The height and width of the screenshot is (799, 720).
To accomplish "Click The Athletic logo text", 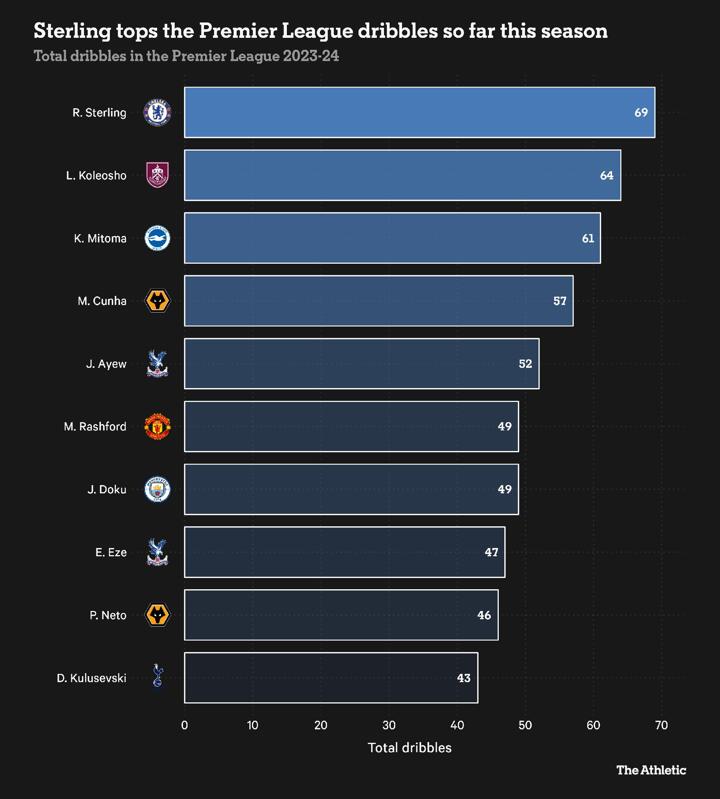I will coord(651,770).
